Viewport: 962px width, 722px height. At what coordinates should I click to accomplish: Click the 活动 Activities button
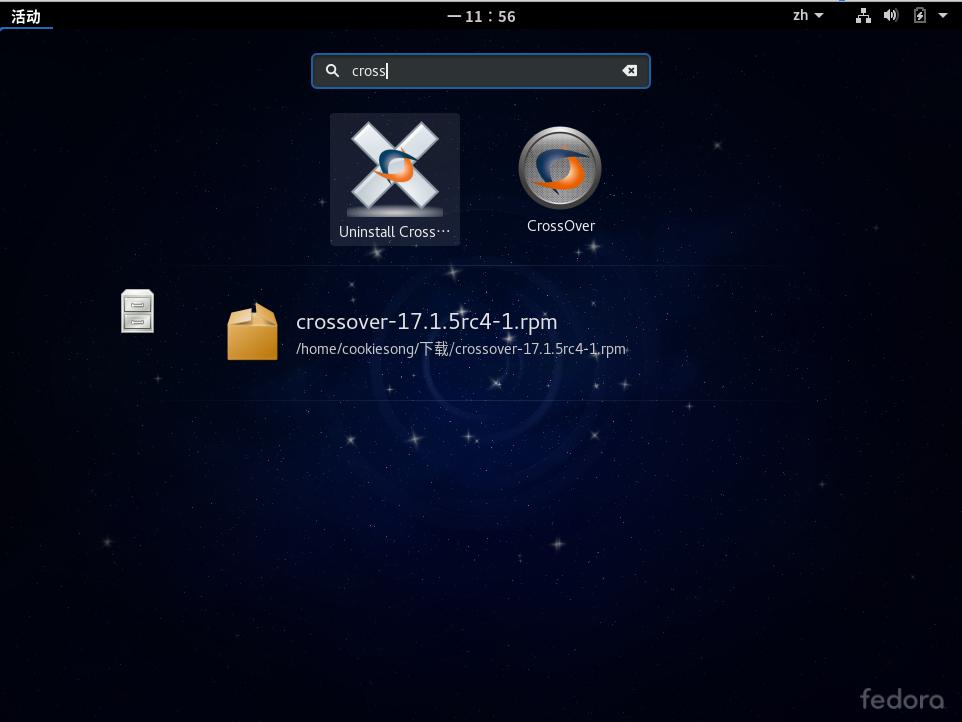(26, 16)
